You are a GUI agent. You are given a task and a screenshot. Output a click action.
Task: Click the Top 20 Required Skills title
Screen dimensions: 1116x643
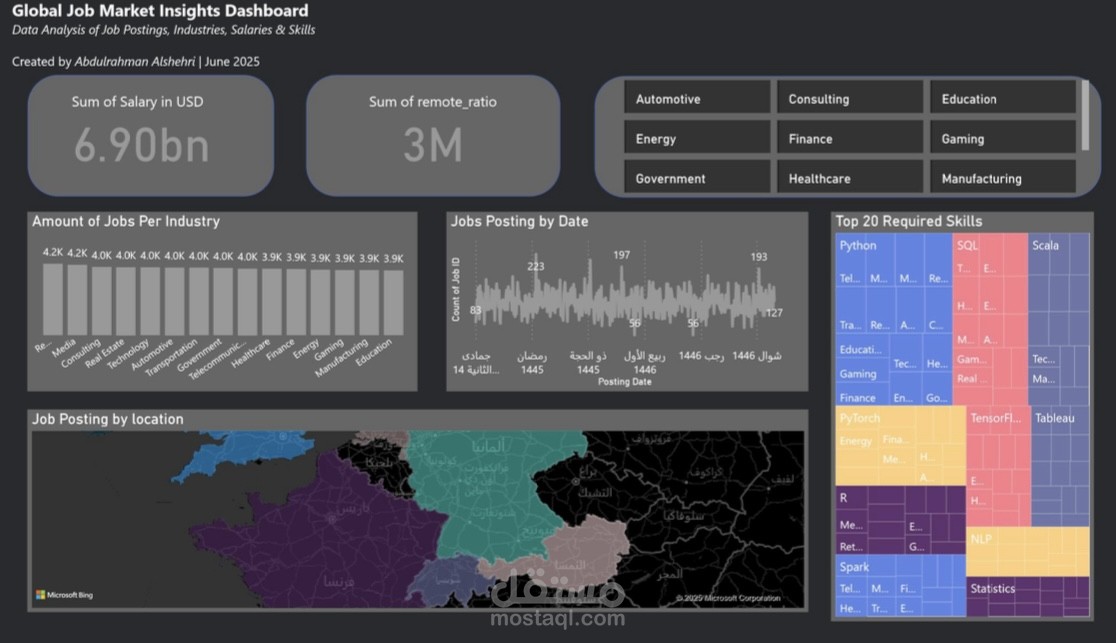(x=909, y=221)
